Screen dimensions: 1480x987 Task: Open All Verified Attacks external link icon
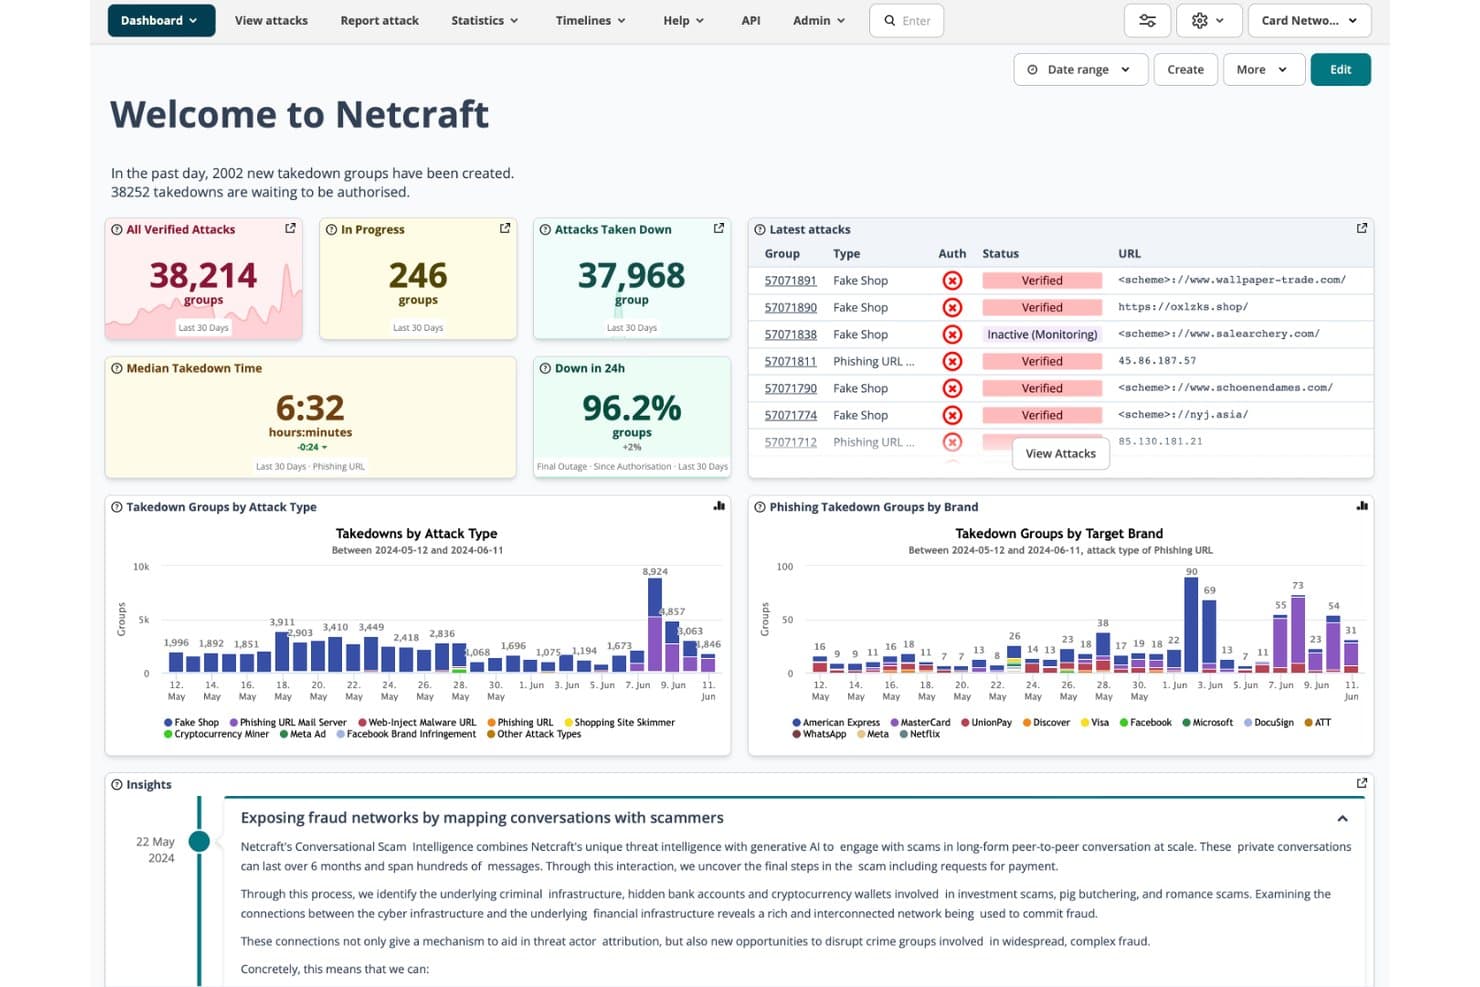coord(290,229)
